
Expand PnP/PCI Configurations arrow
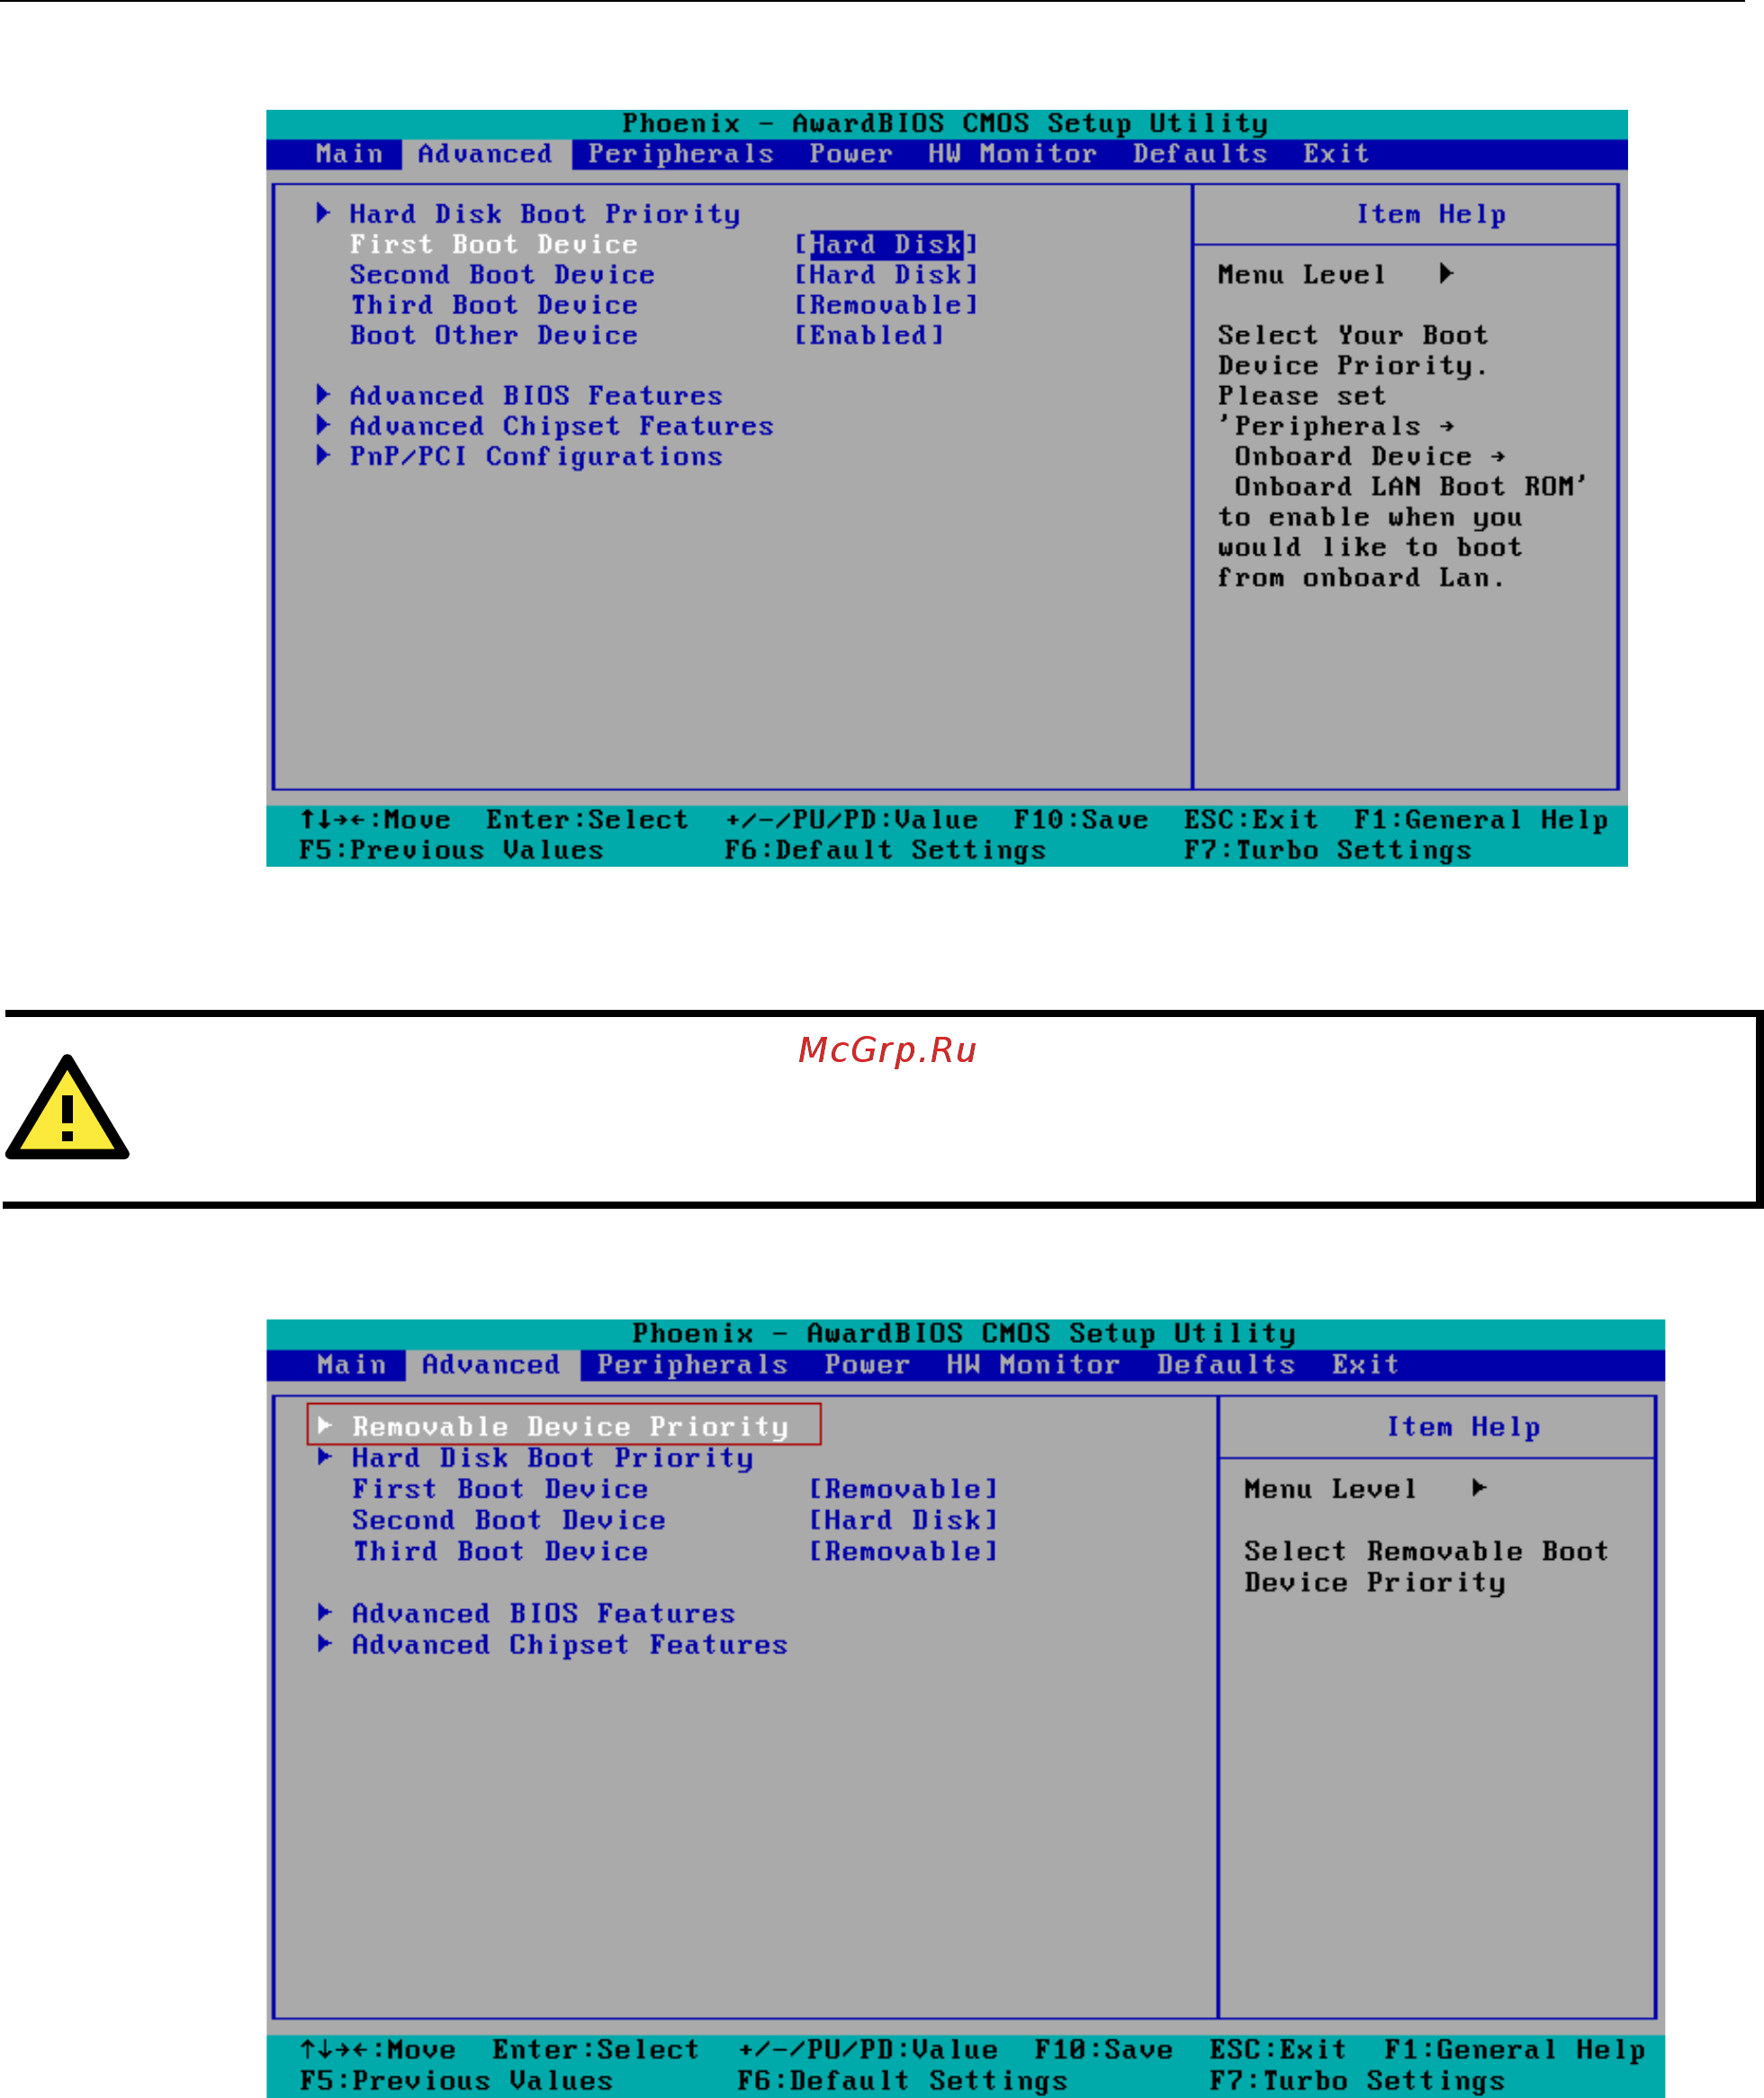(323, 455)
